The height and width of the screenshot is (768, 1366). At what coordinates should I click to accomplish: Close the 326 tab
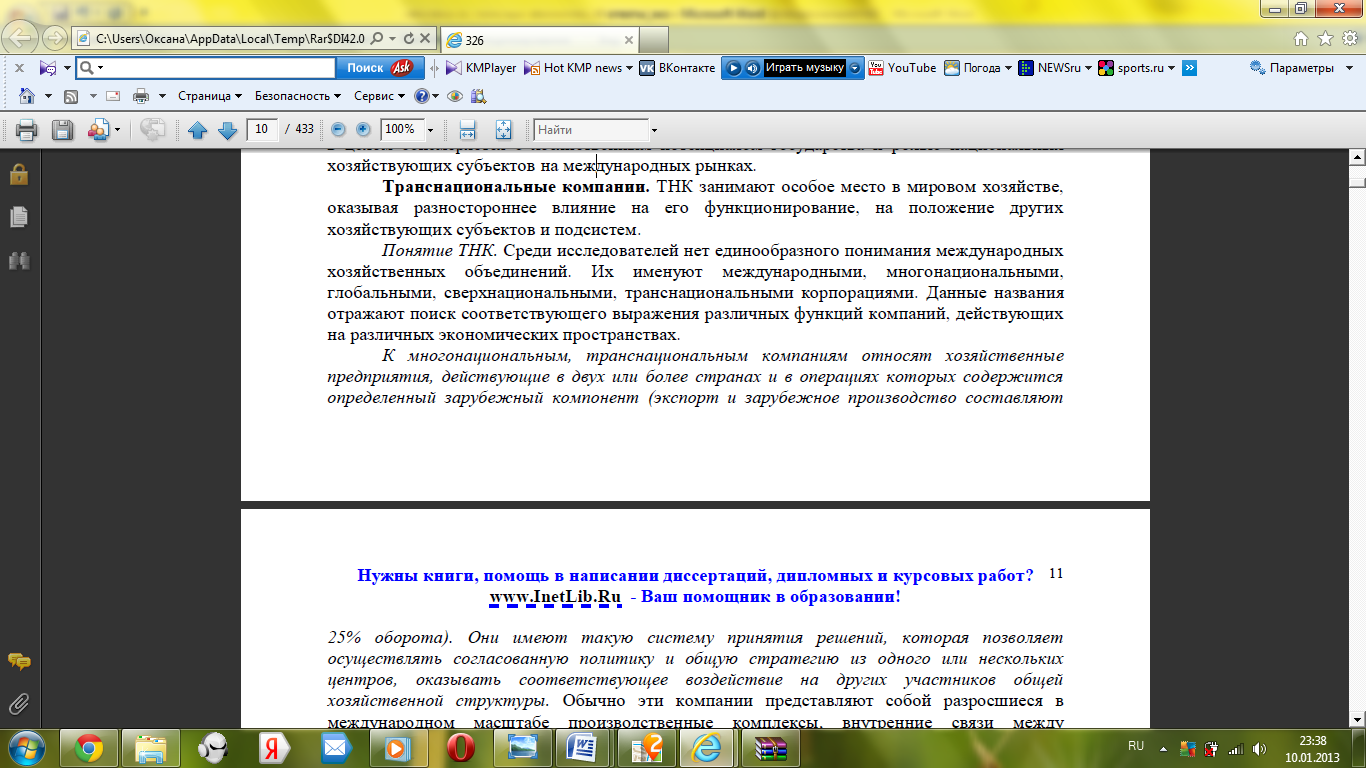point(628,40)
